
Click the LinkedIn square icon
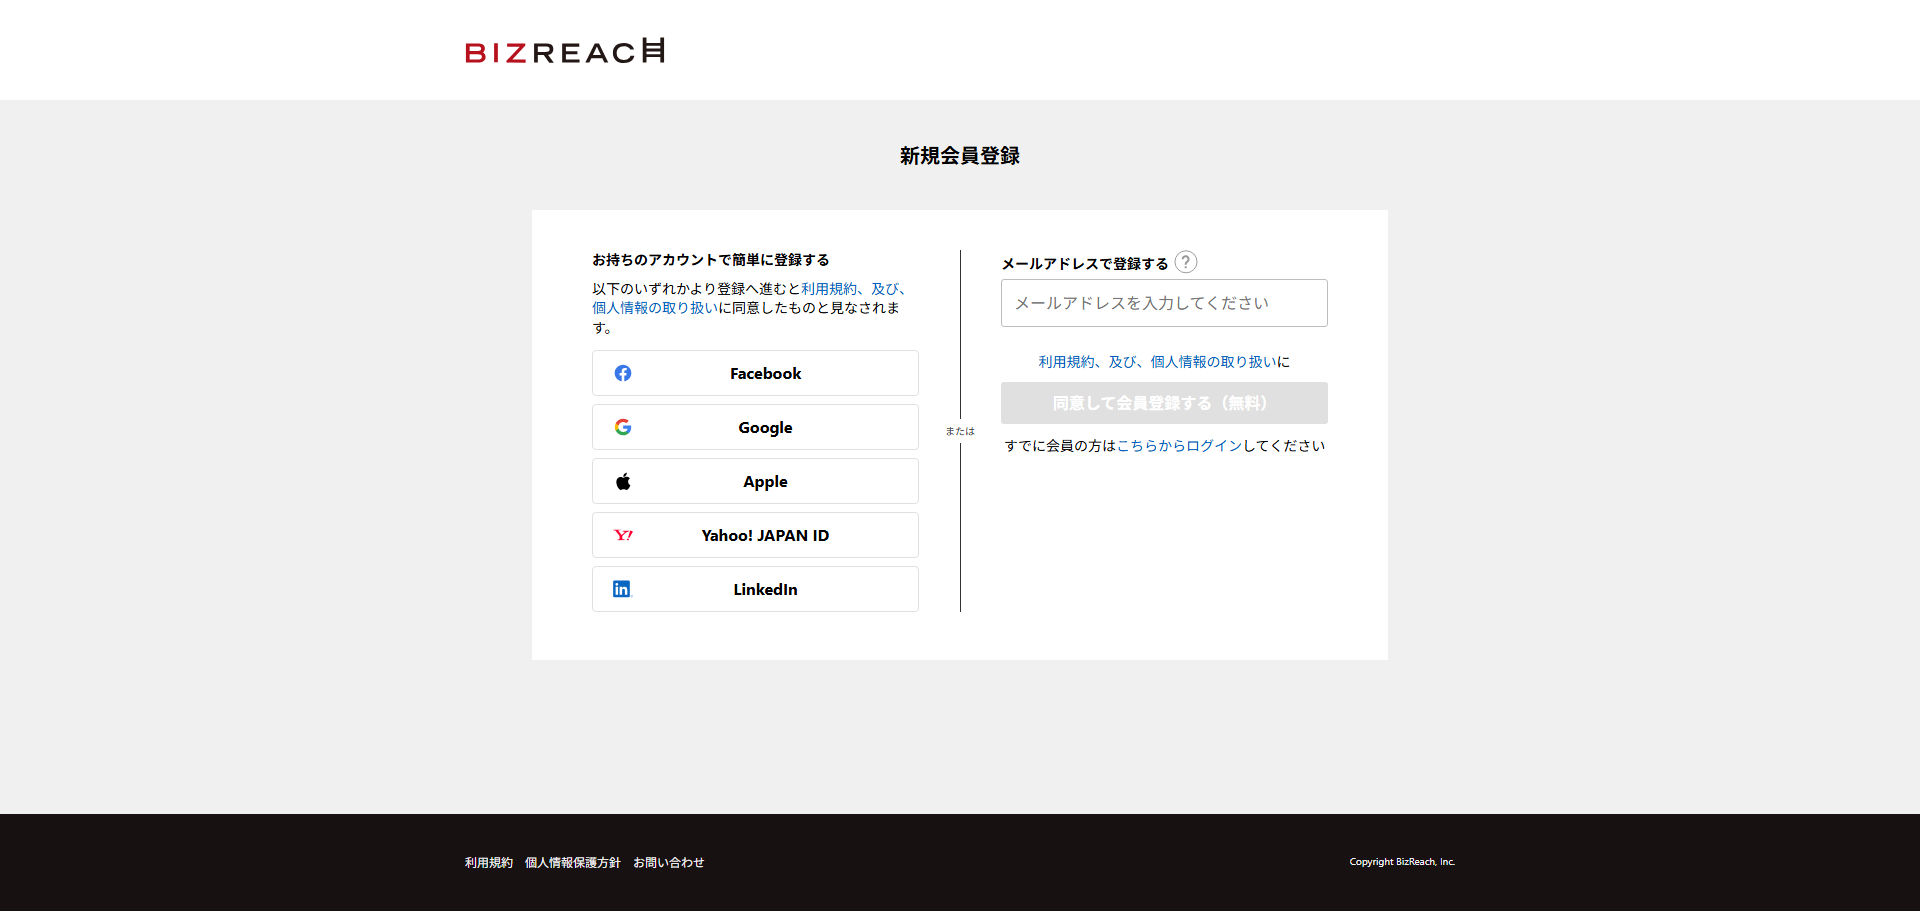point(622,589)
